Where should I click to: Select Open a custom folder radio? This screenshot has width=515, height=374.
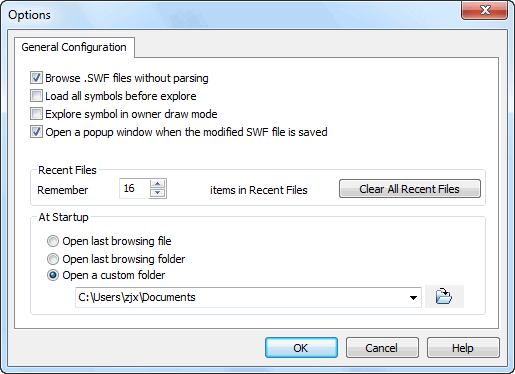pos(53,275)
